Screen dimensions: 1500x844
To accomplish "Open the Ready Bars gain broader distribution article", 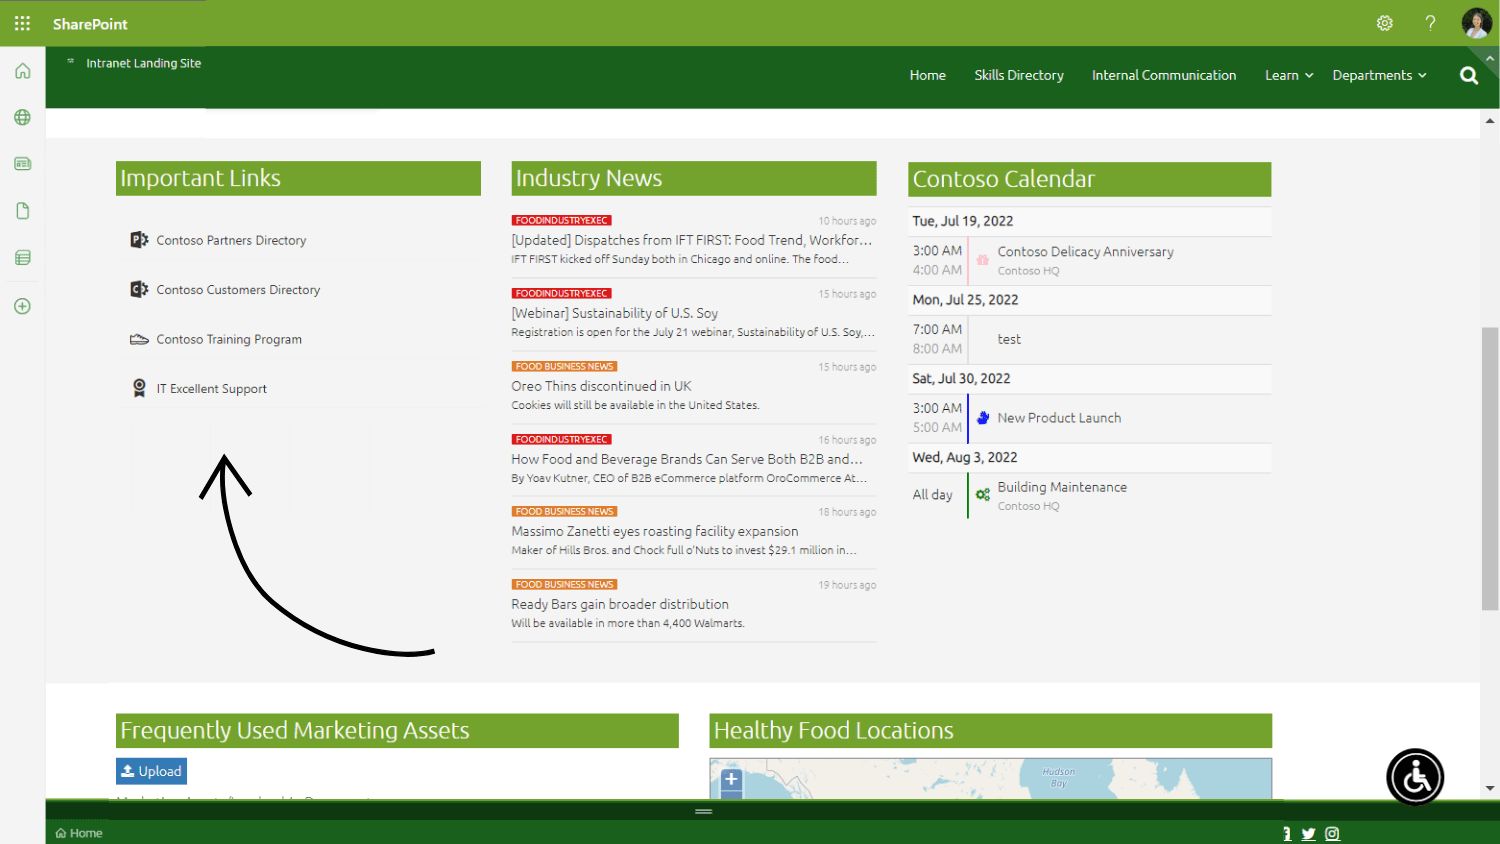I will [x=620, y=604].
